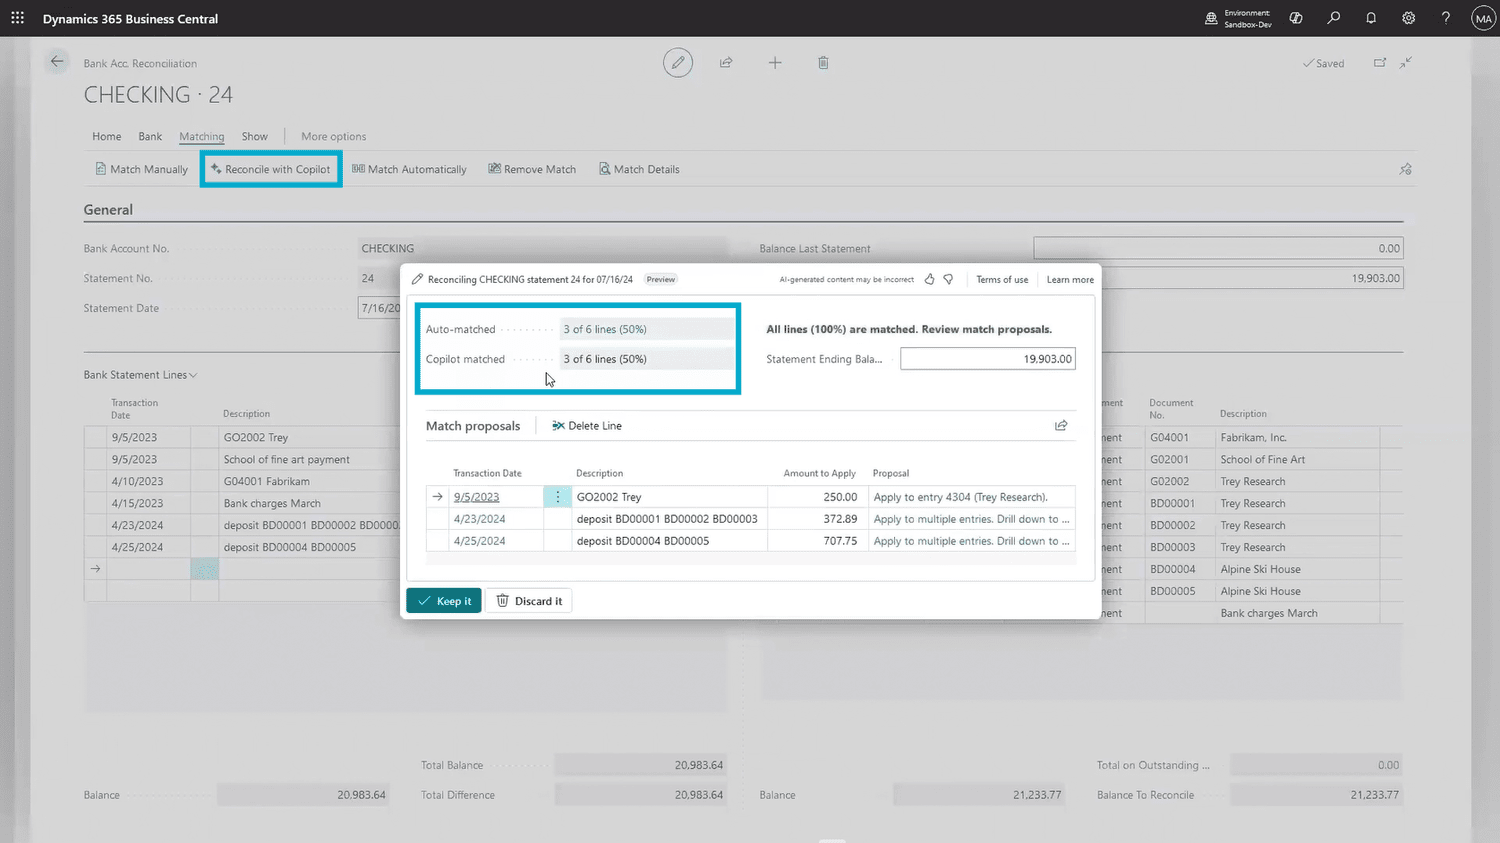Click the Keep it button

coord(444,600)
